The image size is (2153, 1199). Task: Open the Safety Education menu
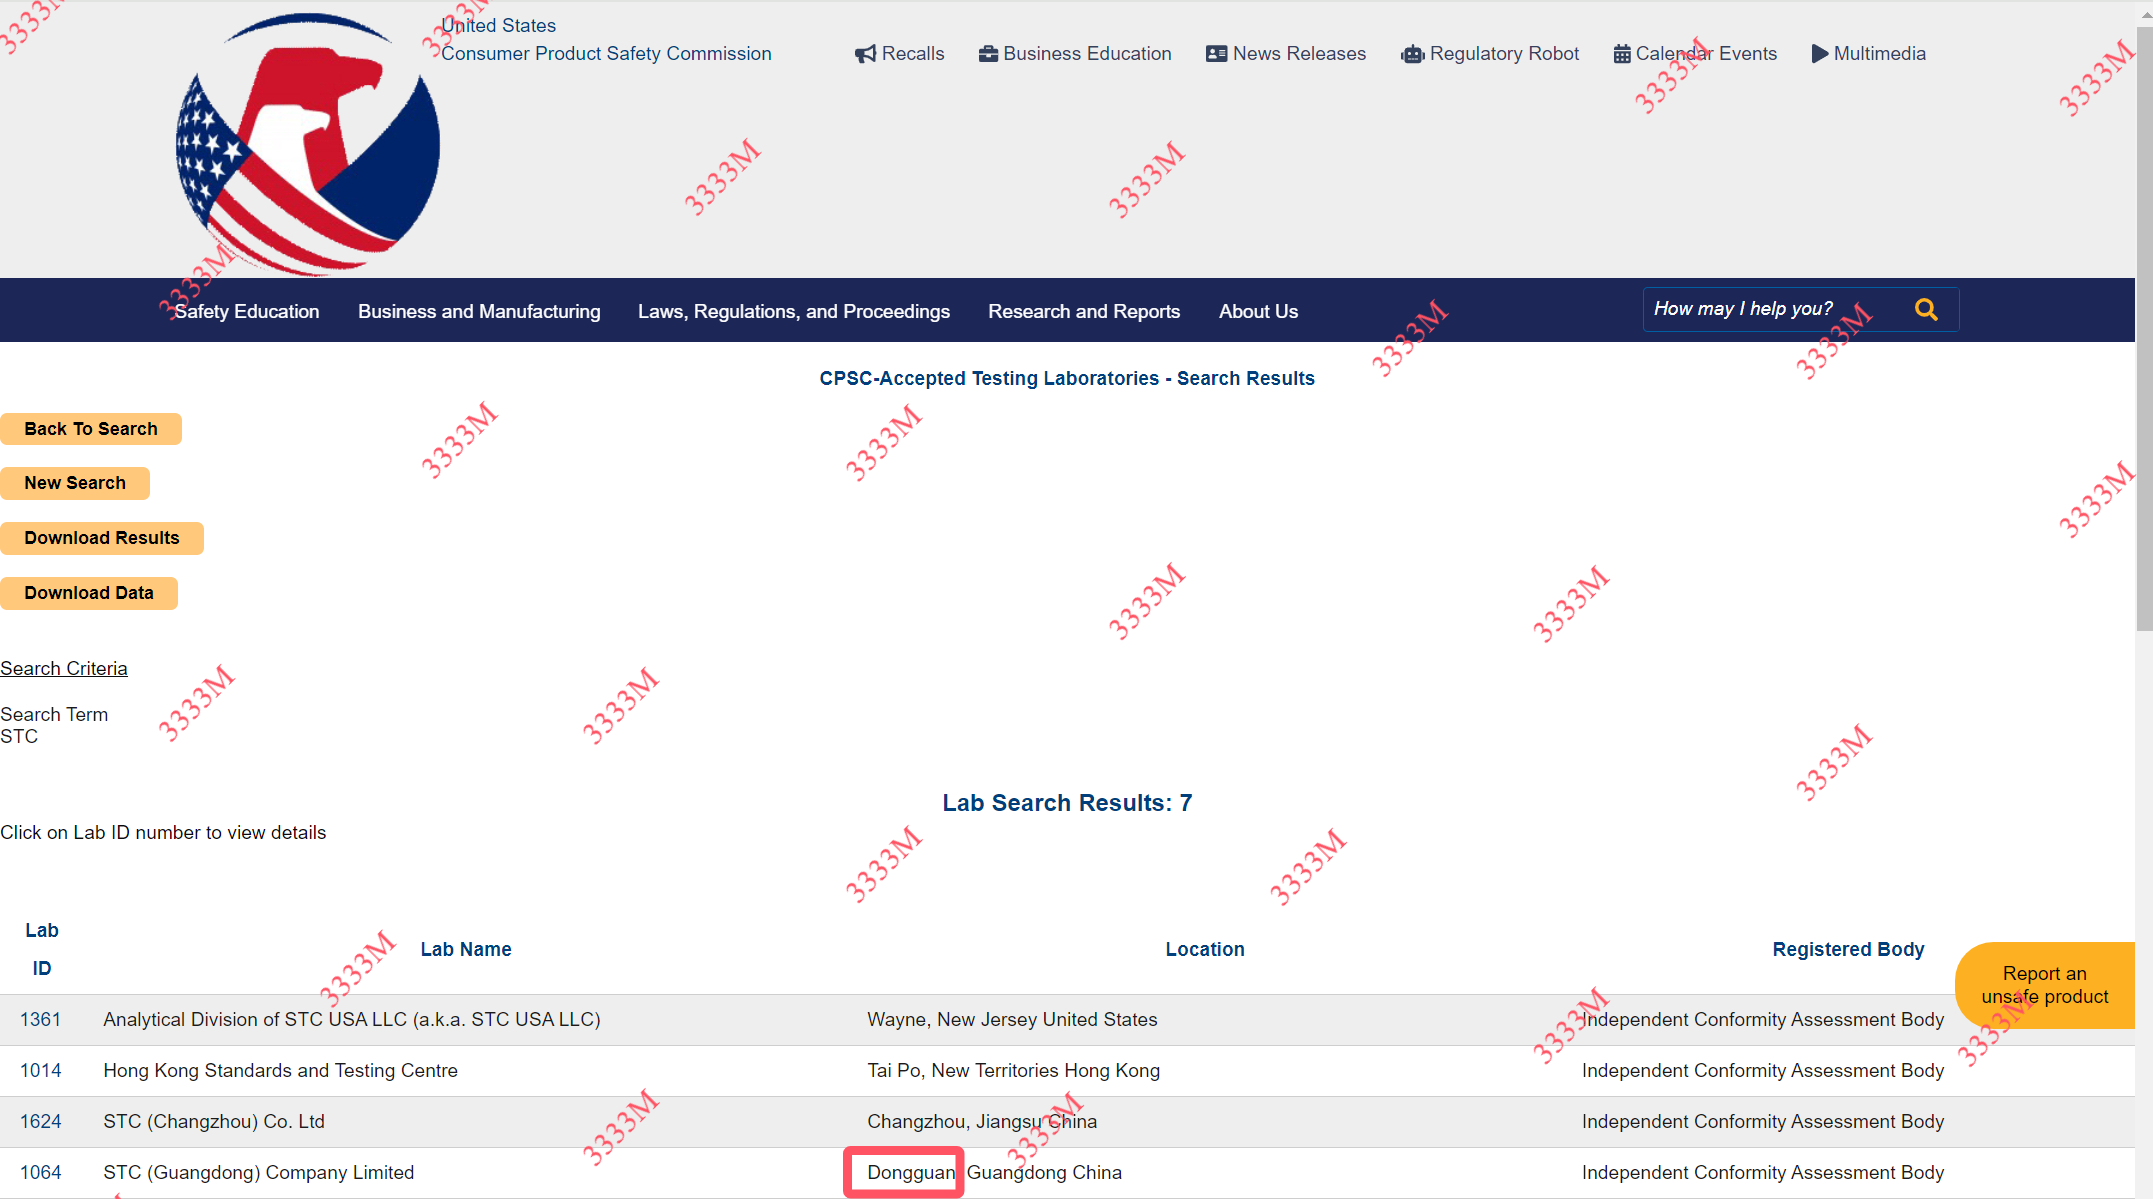(x=246, y=312)
